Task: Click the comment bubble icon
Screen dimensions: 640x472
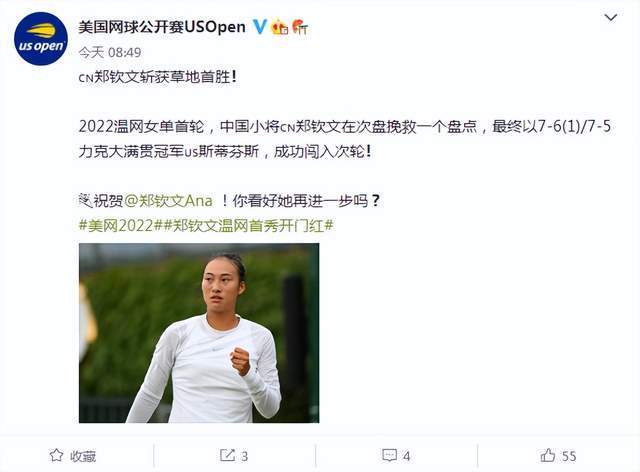Action: click(x=389, y=455)
